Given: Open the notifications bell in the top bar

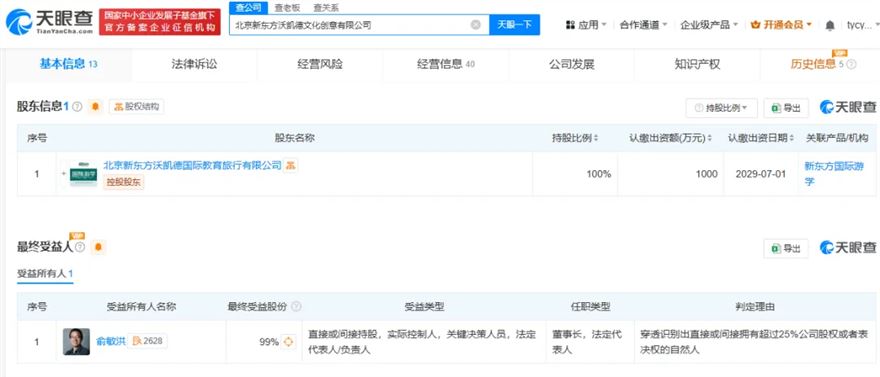Looking at the screenshot, I should coord(830,25).
